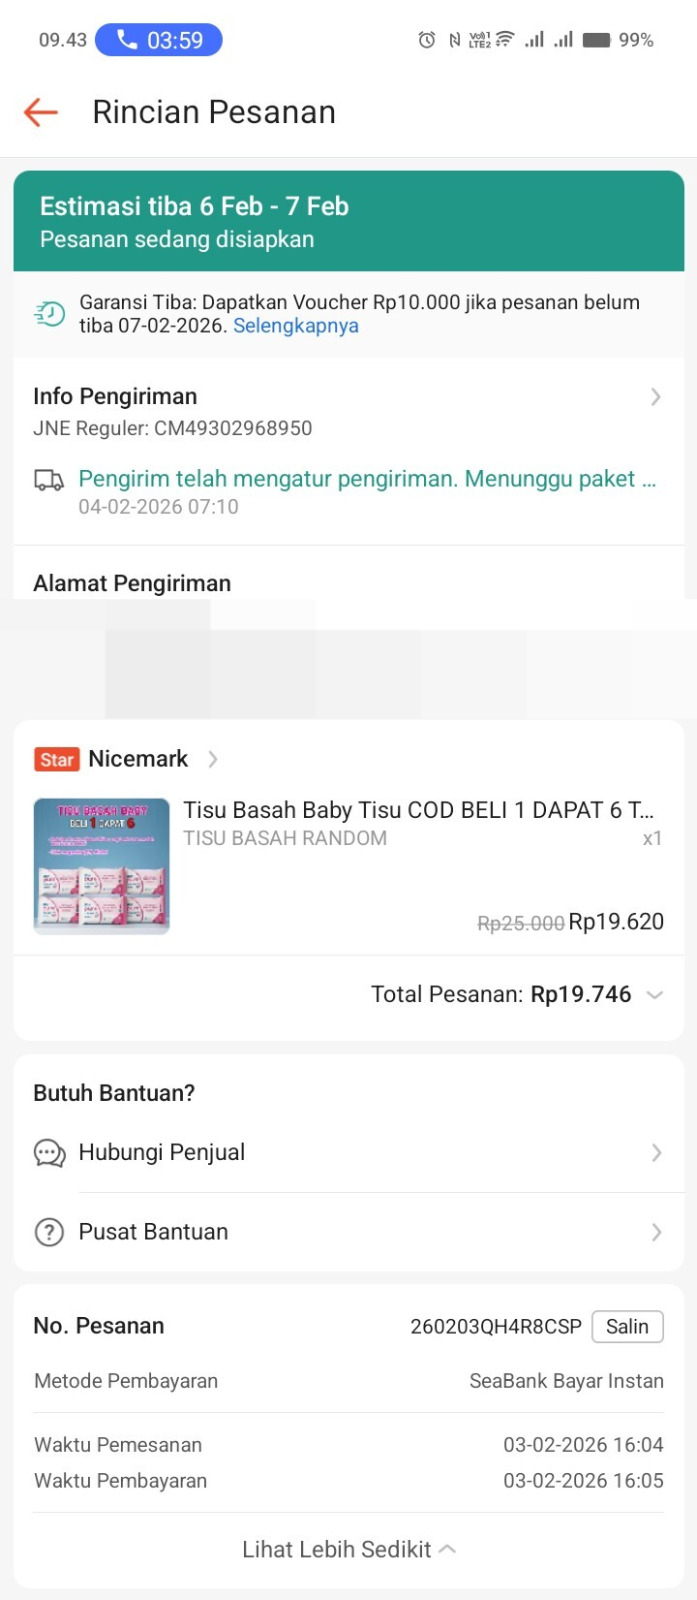Open the Tisu Basah Baby product thumbnail
Viewport: 697px width, 1600px height.
point(101,866)
